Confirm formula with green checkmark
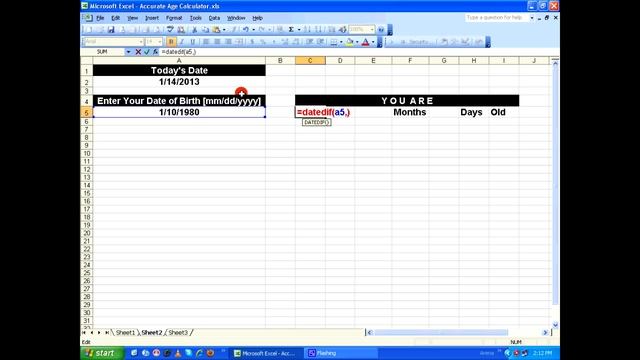 click(147, 52)
